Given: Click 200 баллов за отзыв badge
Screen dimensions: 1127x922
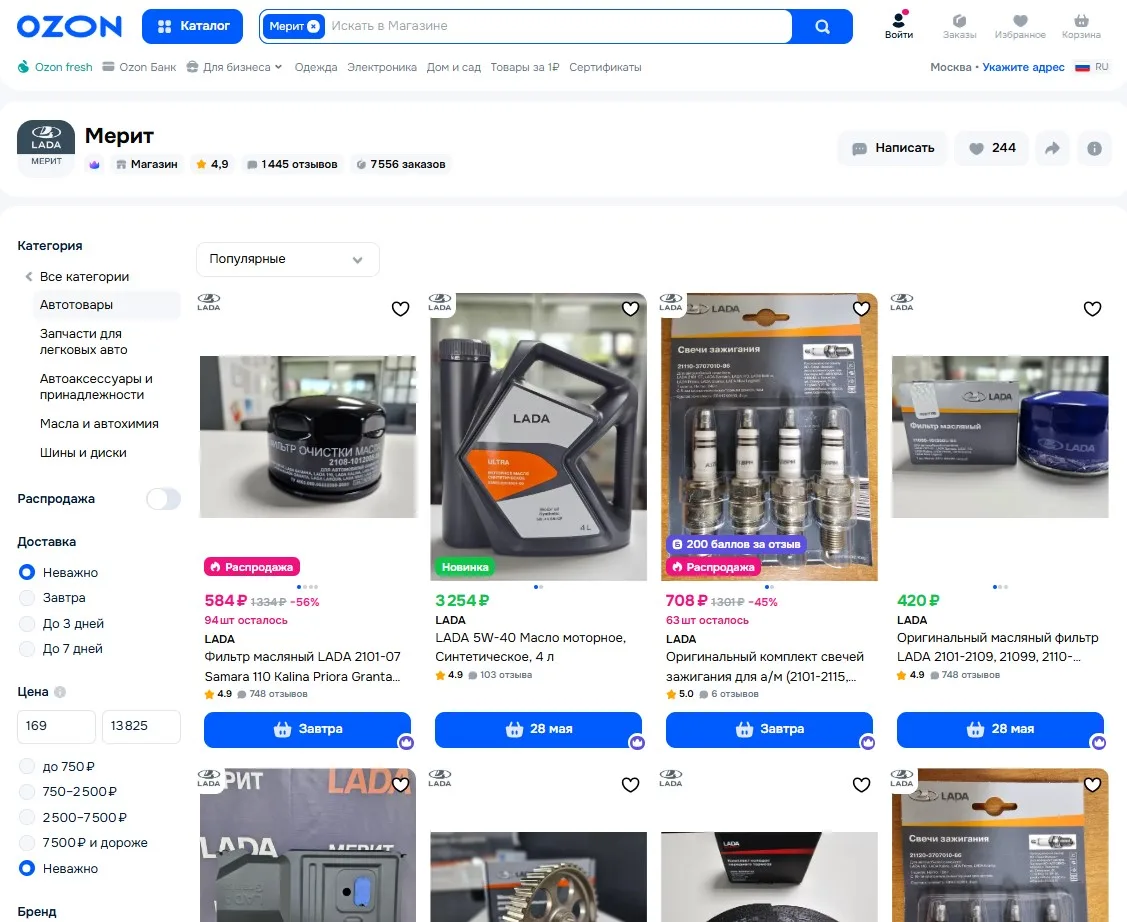Looking at the screenshot, I should click(x=736, y=544).
